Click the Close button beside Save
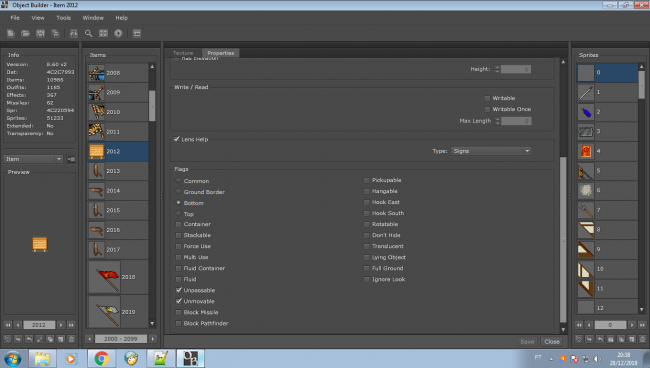Image resolution: width=650 pixels, height=368 pixels. pos(552,341)
